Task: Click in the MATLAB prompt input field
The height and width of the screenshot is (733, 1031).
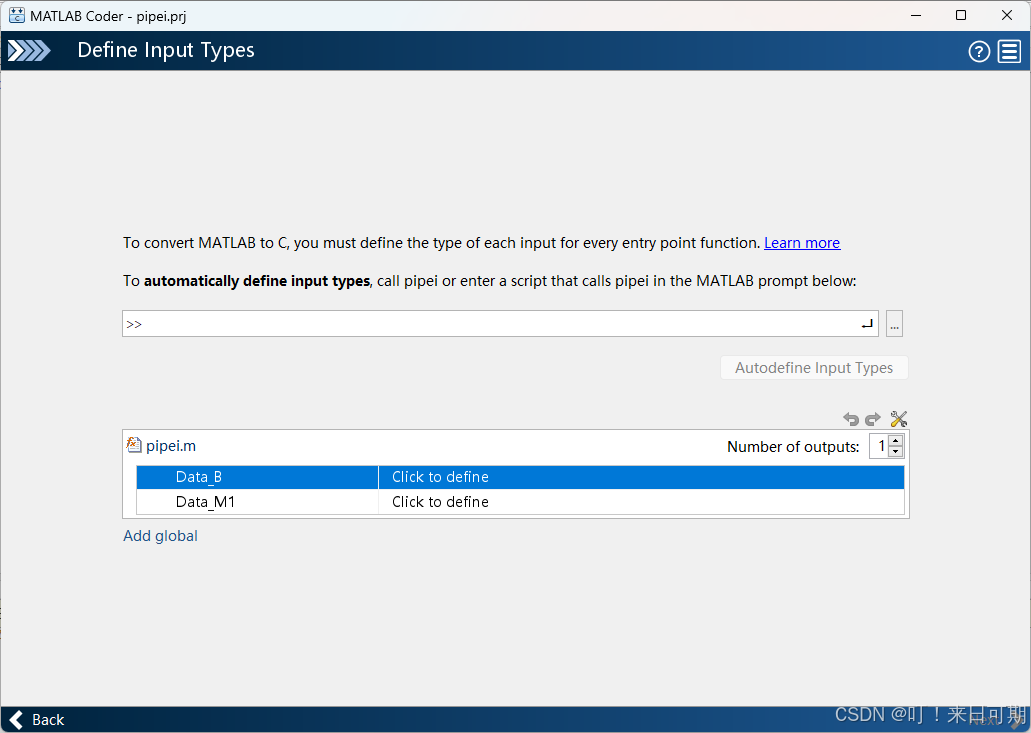Action: point(500,323)
